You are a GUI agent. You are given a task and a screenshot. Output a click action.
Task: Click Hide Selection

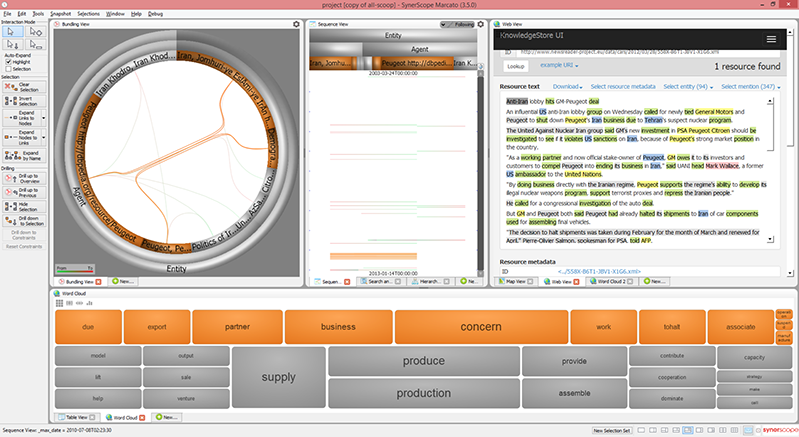pyautogui.click(x=24, y=206)
